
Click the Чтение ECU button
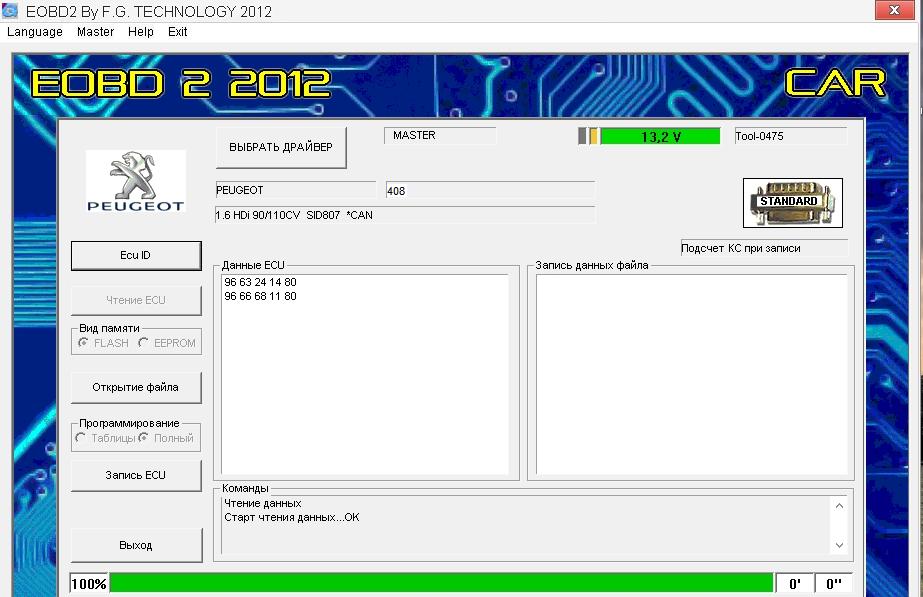[x=136, y=300]
